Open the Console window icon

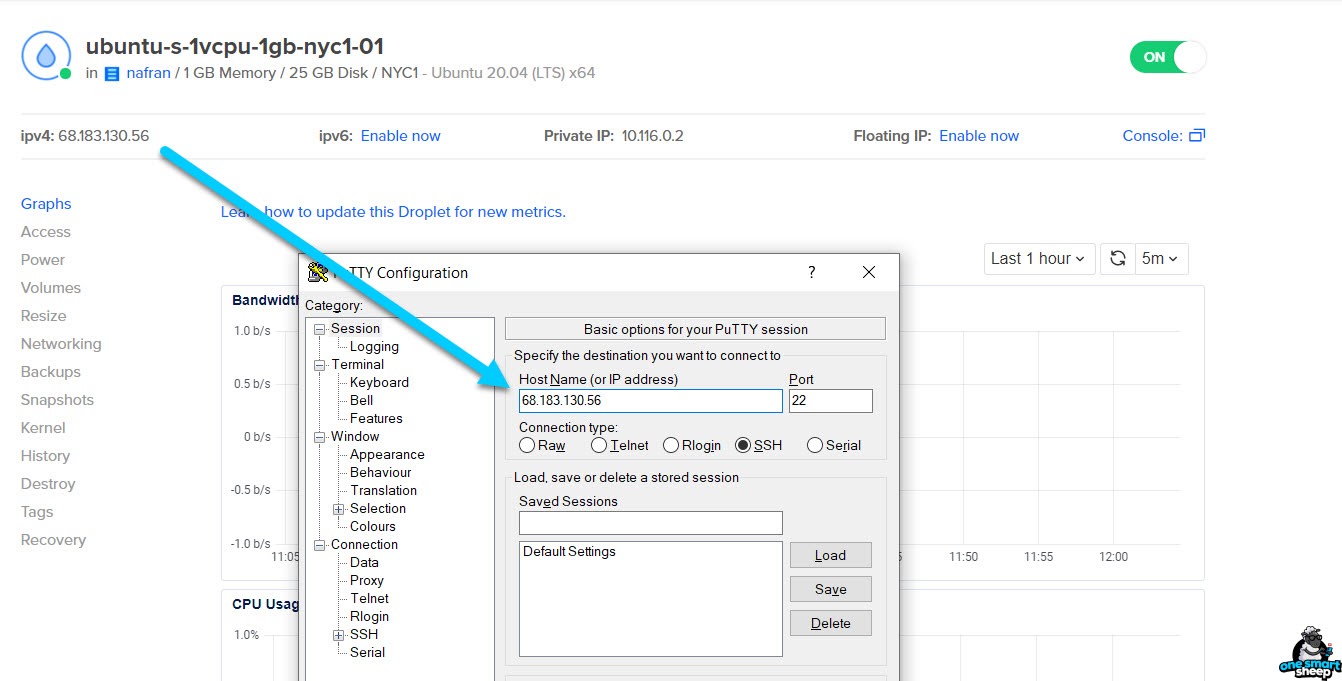[x=1197, y=136]
